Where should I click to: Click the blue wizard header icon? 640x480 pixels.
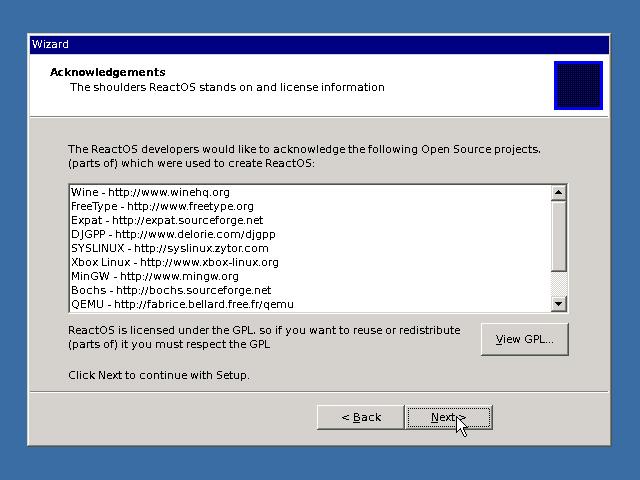click(578, 86)
